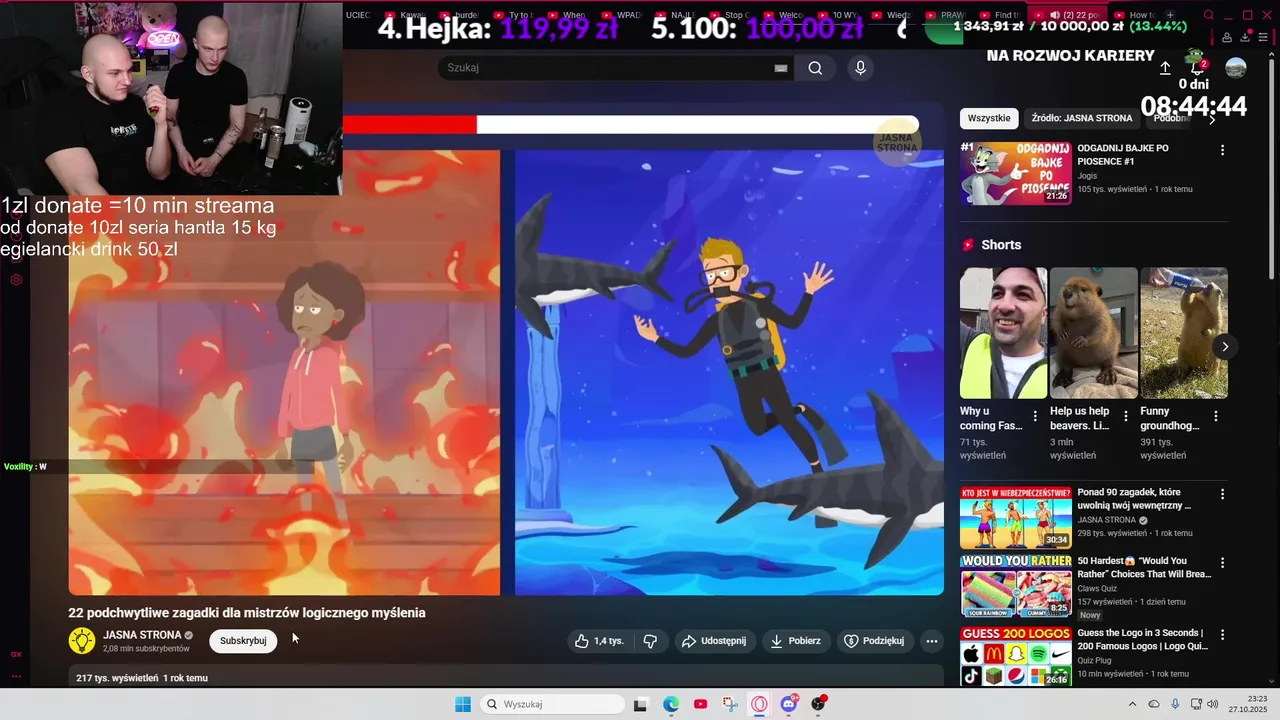Click the volume icon in system tray
Screen dimensions: 1280x720
coord(1213,704)
